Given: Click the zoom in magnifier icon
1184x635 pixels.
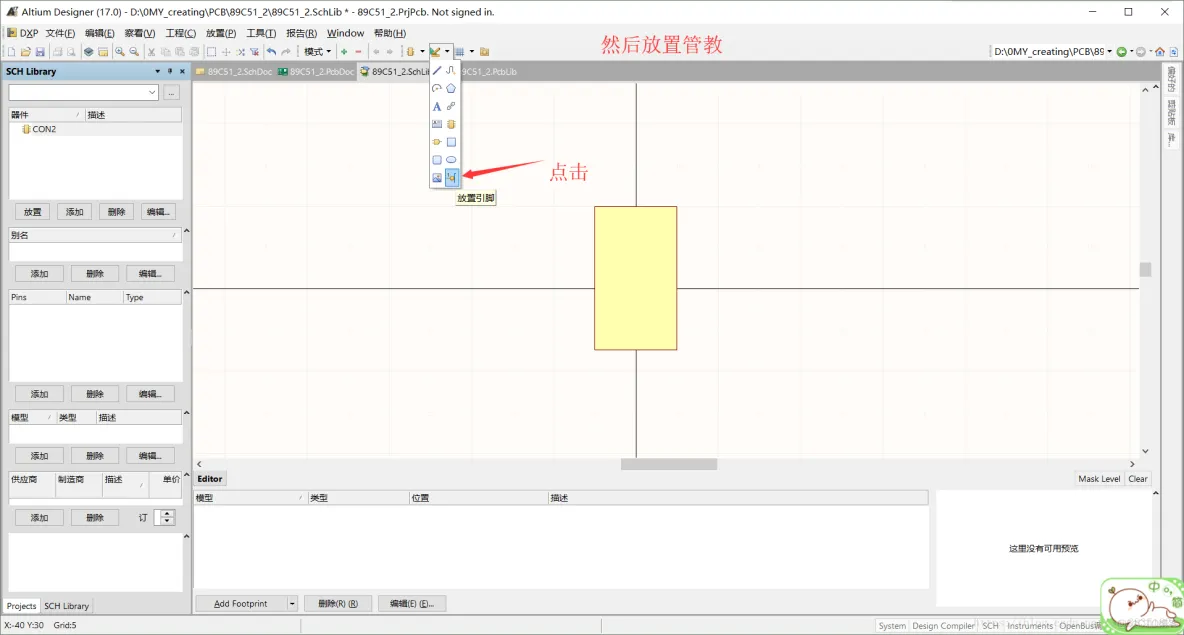Looking at the screenshot, I should pyautogui.click(x=120, y=52).
